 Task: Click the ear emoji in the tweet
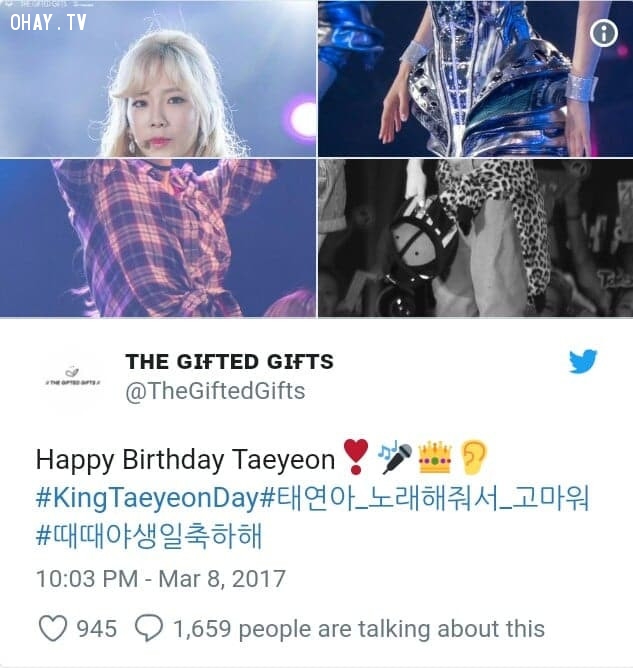point(474,458)
